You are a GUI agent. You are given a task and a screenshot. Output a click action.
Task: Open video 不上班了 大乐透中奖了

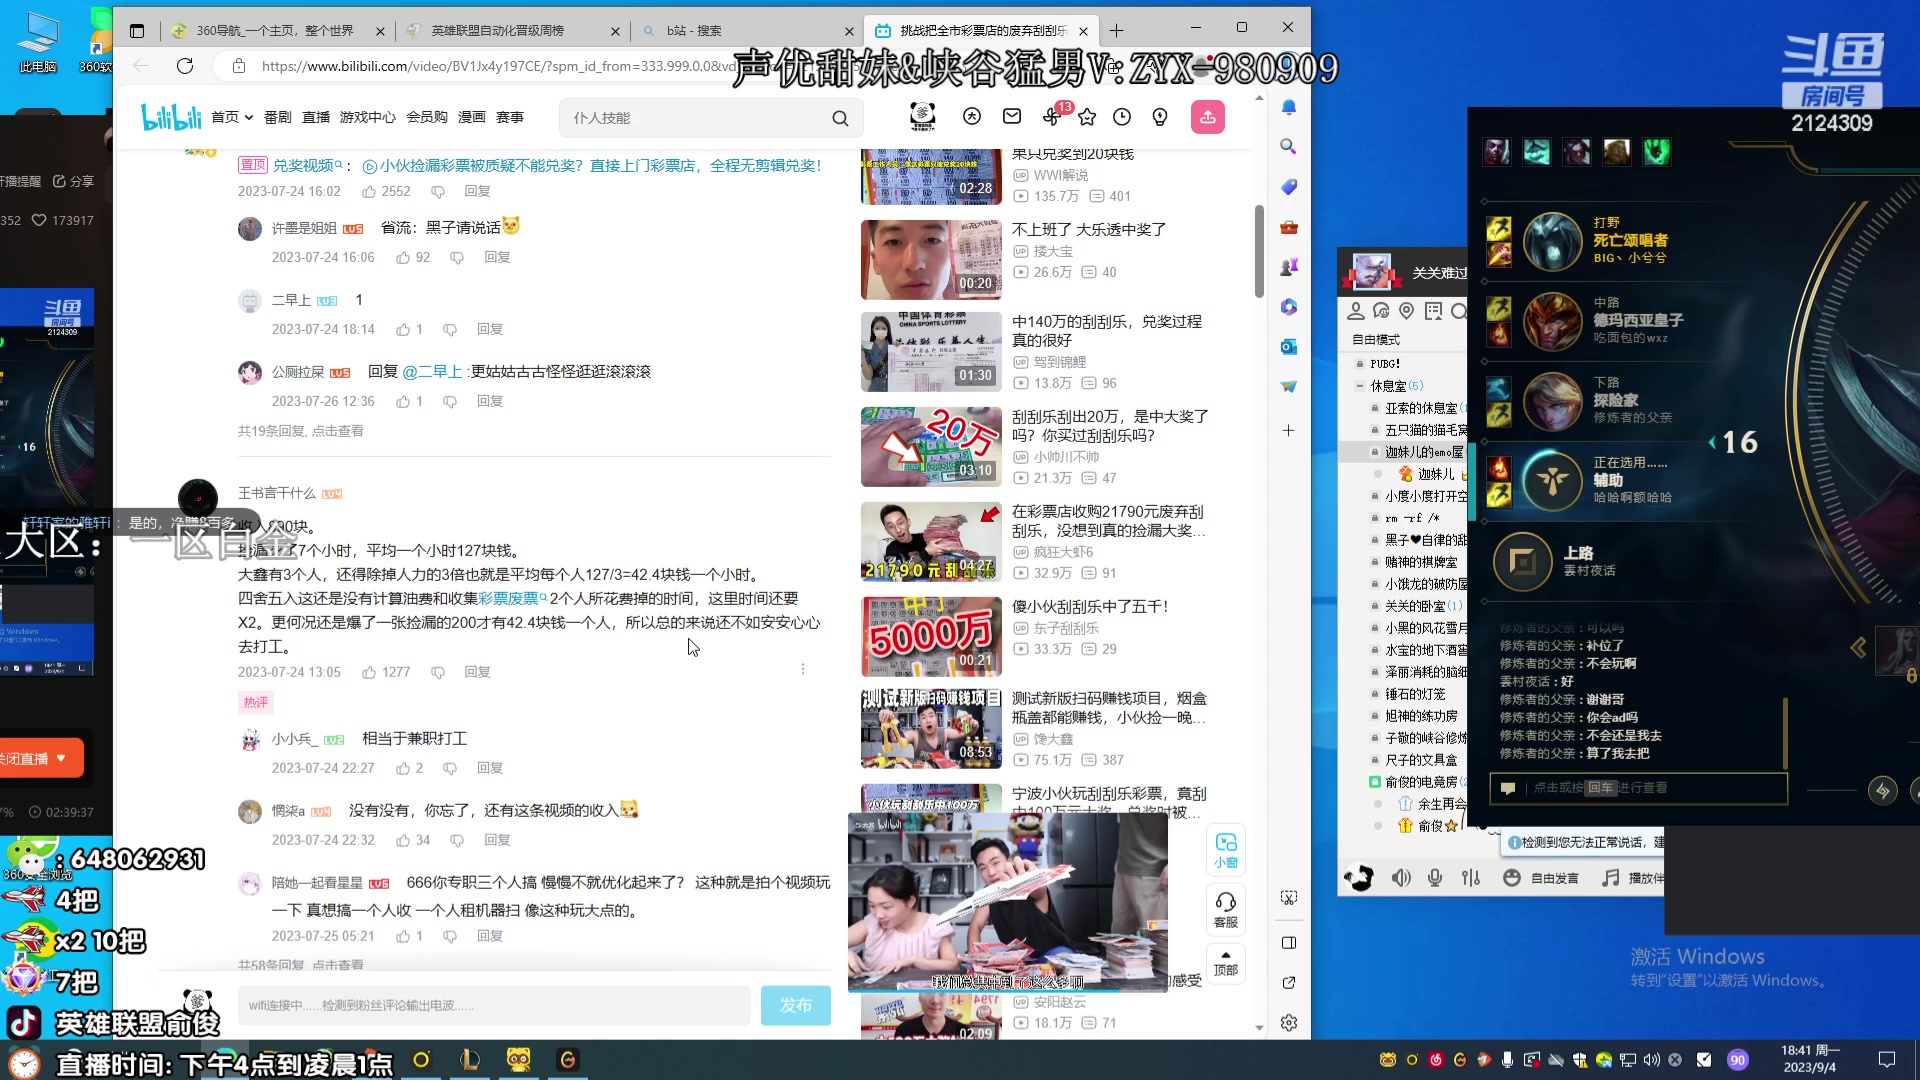point(1089,230)
